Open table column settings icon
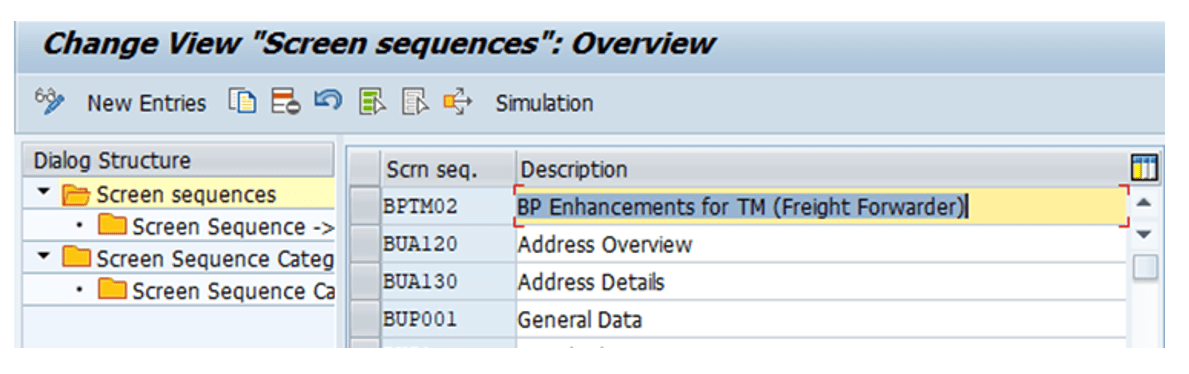 (1143, 168)
